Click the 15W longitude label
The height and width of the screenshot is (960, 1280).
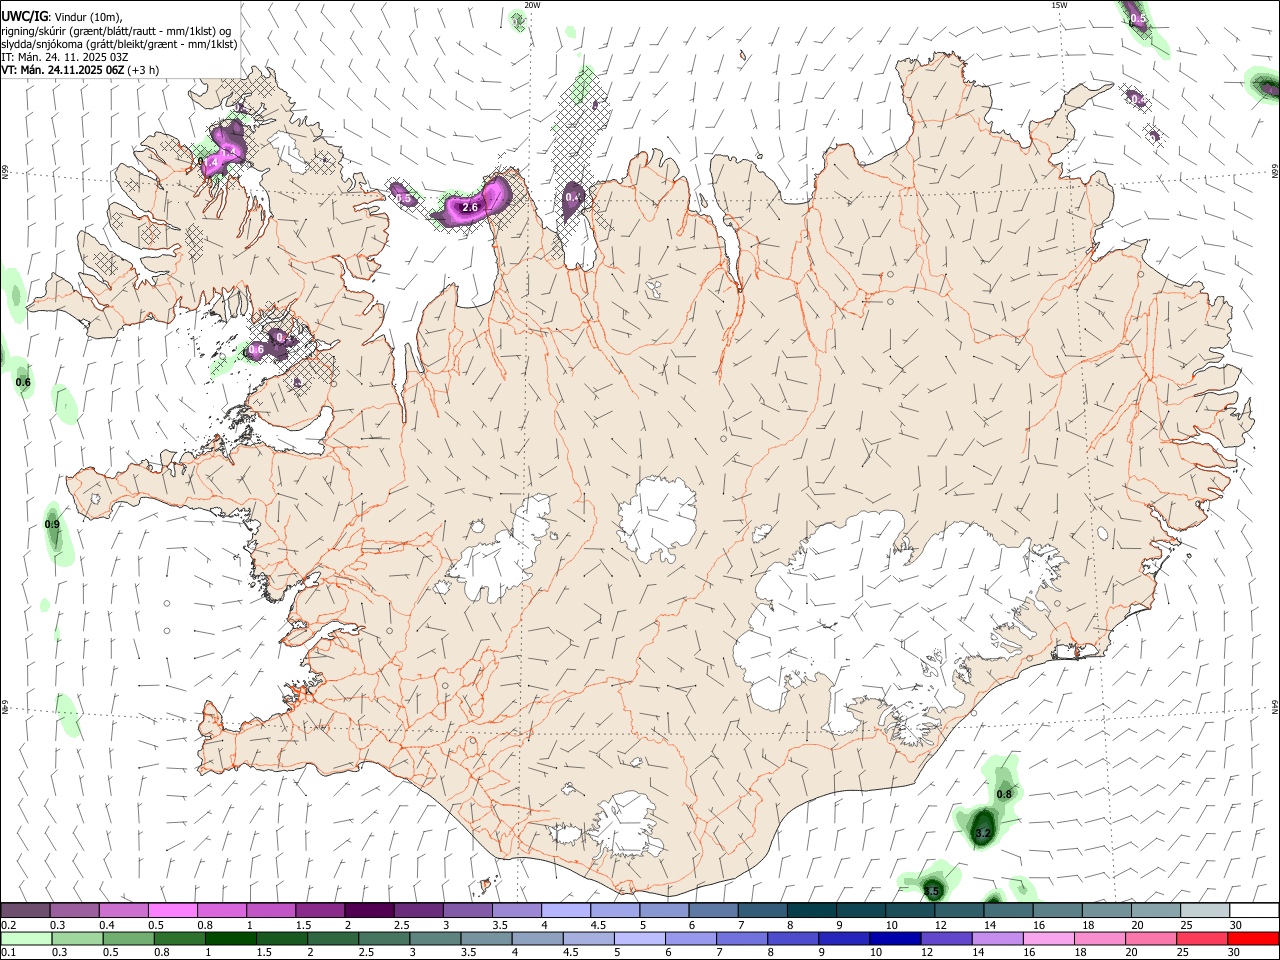1059,5
